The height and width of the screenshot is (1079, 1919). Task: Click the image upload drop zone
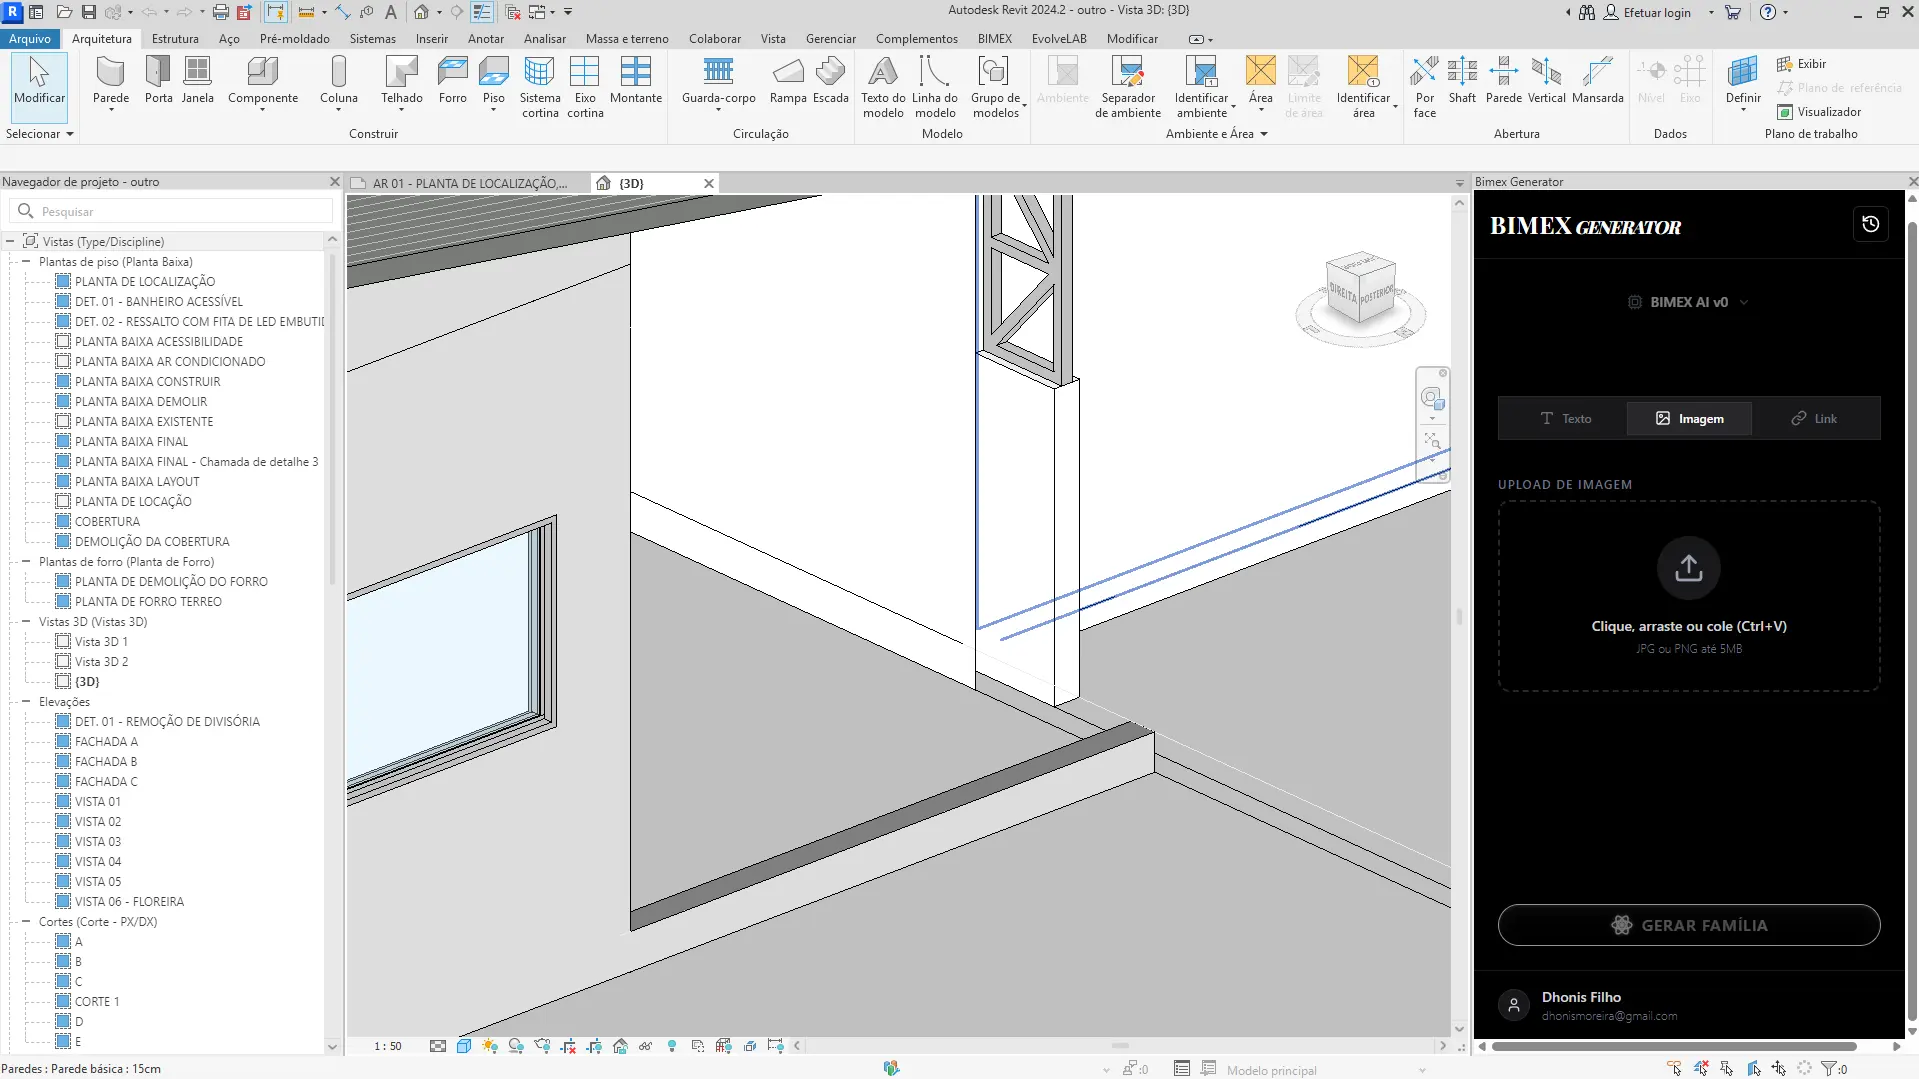pyautogui.click(x=1688, y=596)
